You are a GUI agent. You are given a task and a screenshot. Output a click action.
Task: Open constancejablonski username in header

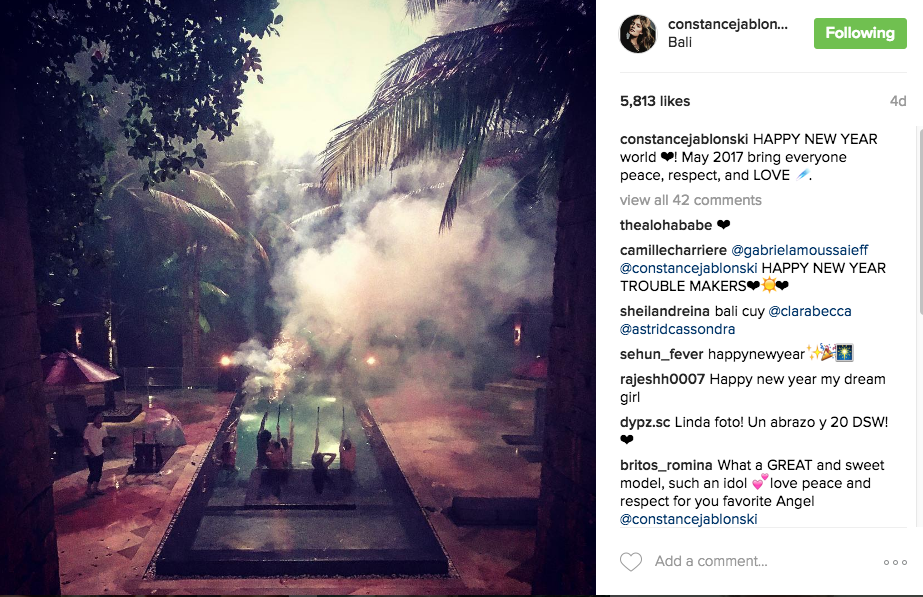point(728,24)
